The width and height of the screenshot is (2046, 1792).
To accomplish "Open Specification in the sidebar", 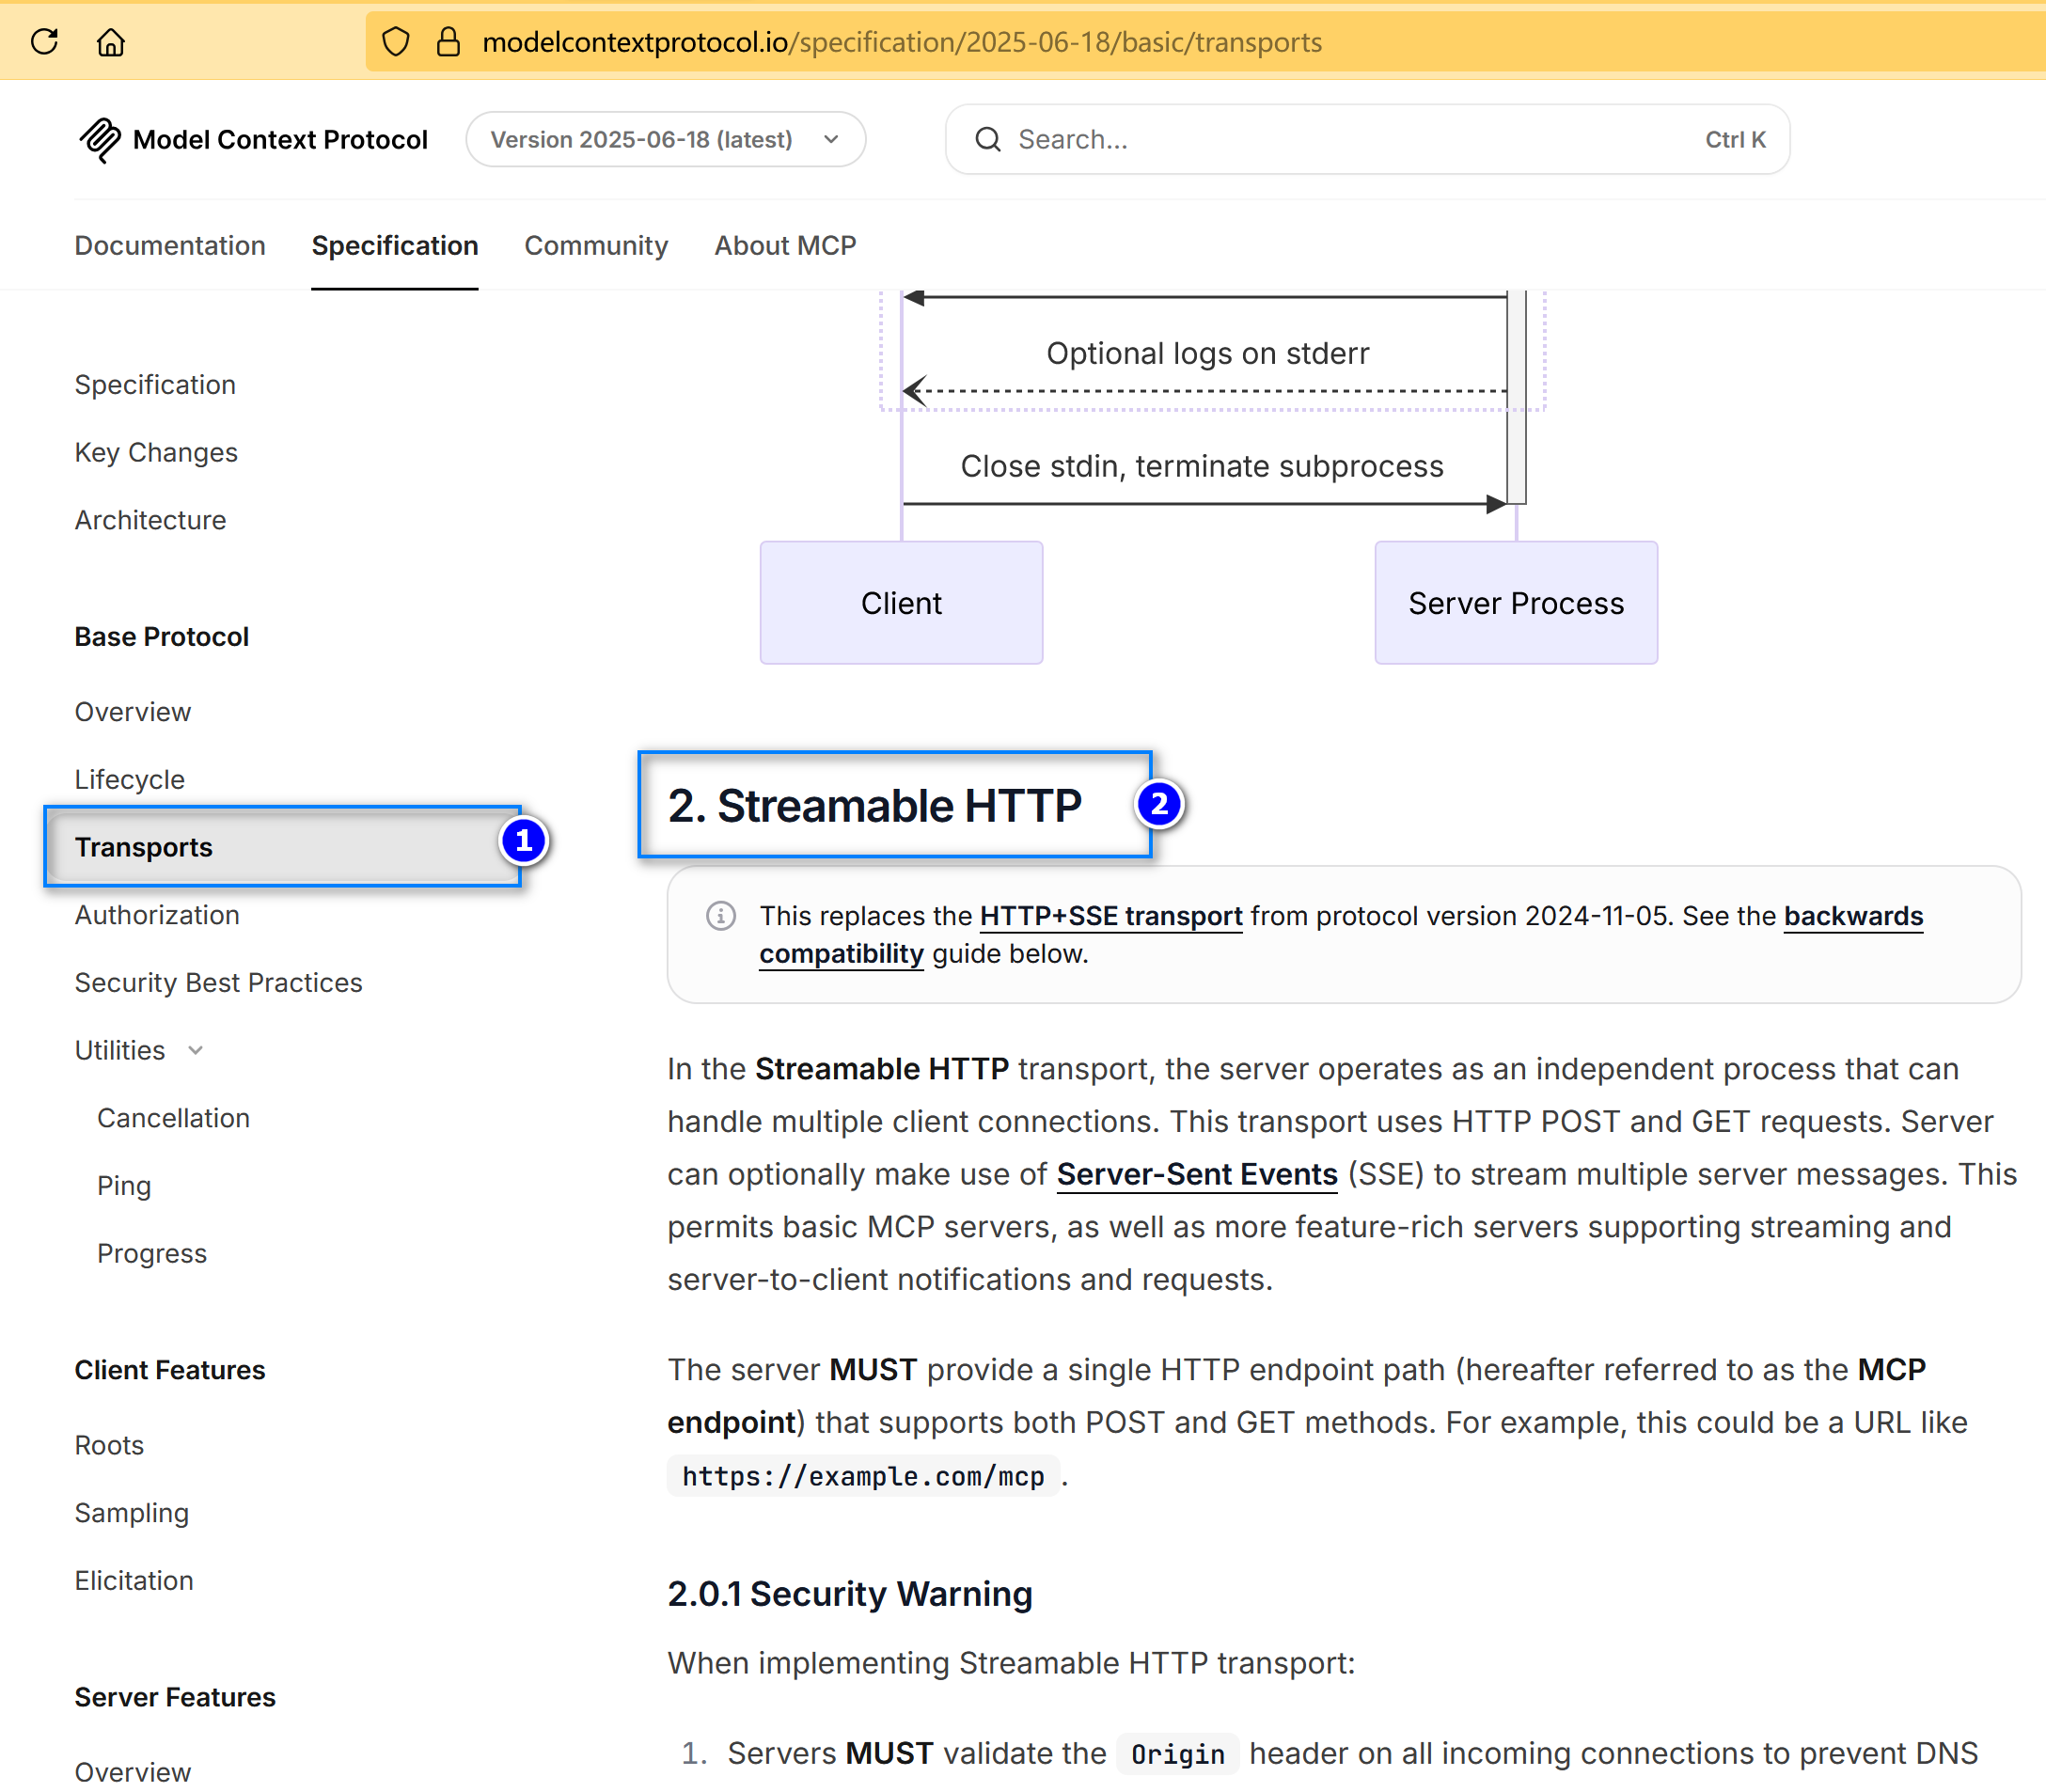I will pyautogui.click(x=155, y=385).
